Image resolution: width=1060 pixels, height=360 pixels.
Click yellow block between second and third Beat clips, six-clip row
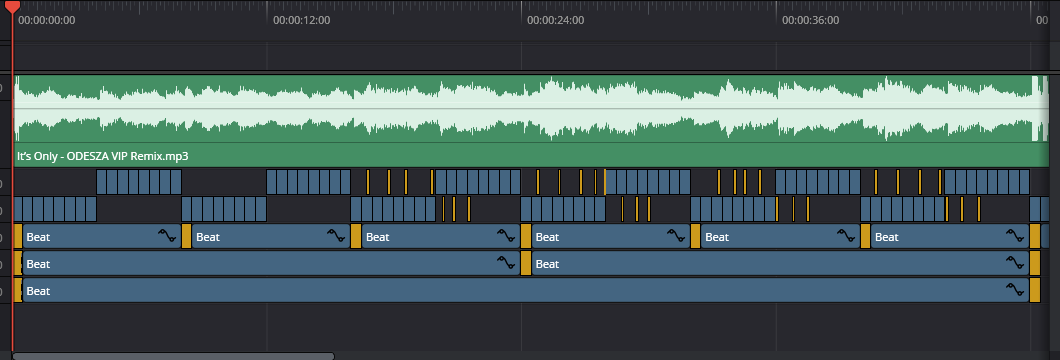tap(356, 236)
